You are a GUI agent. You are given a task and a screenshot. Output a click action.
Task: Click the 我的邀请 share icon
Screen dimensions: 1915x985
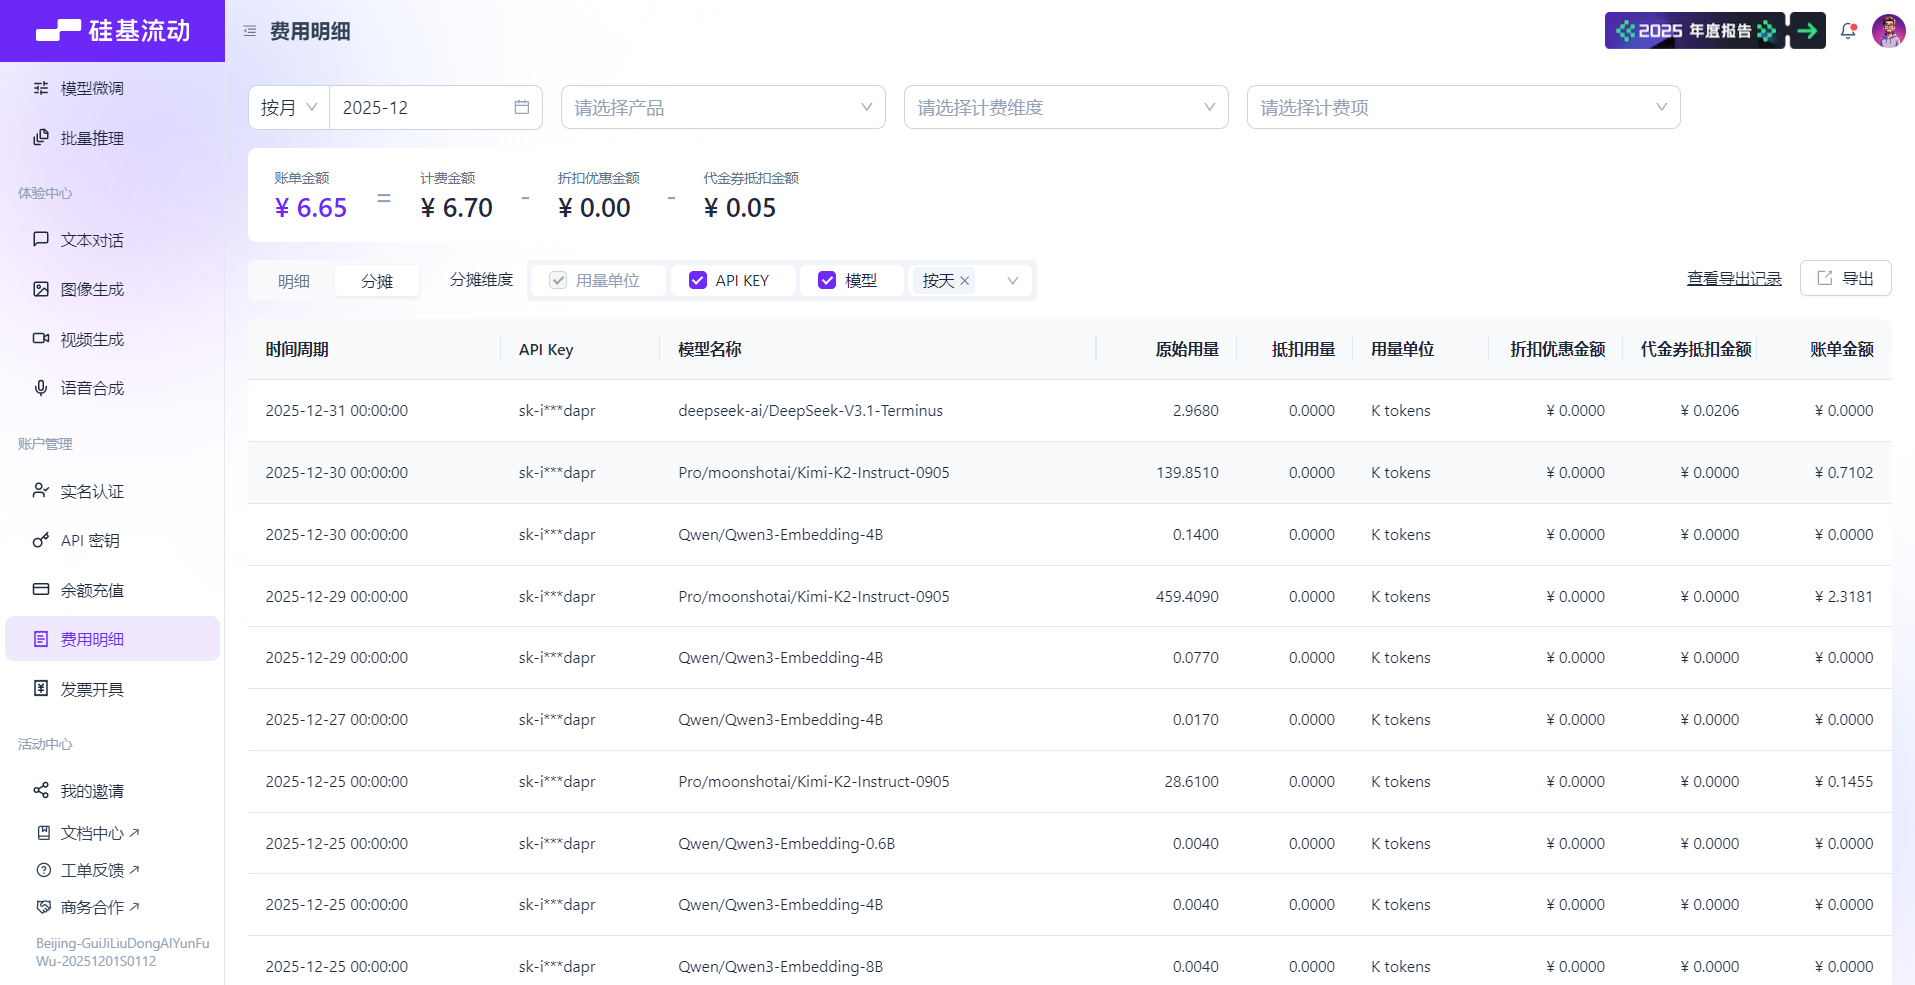coord(41,790)
